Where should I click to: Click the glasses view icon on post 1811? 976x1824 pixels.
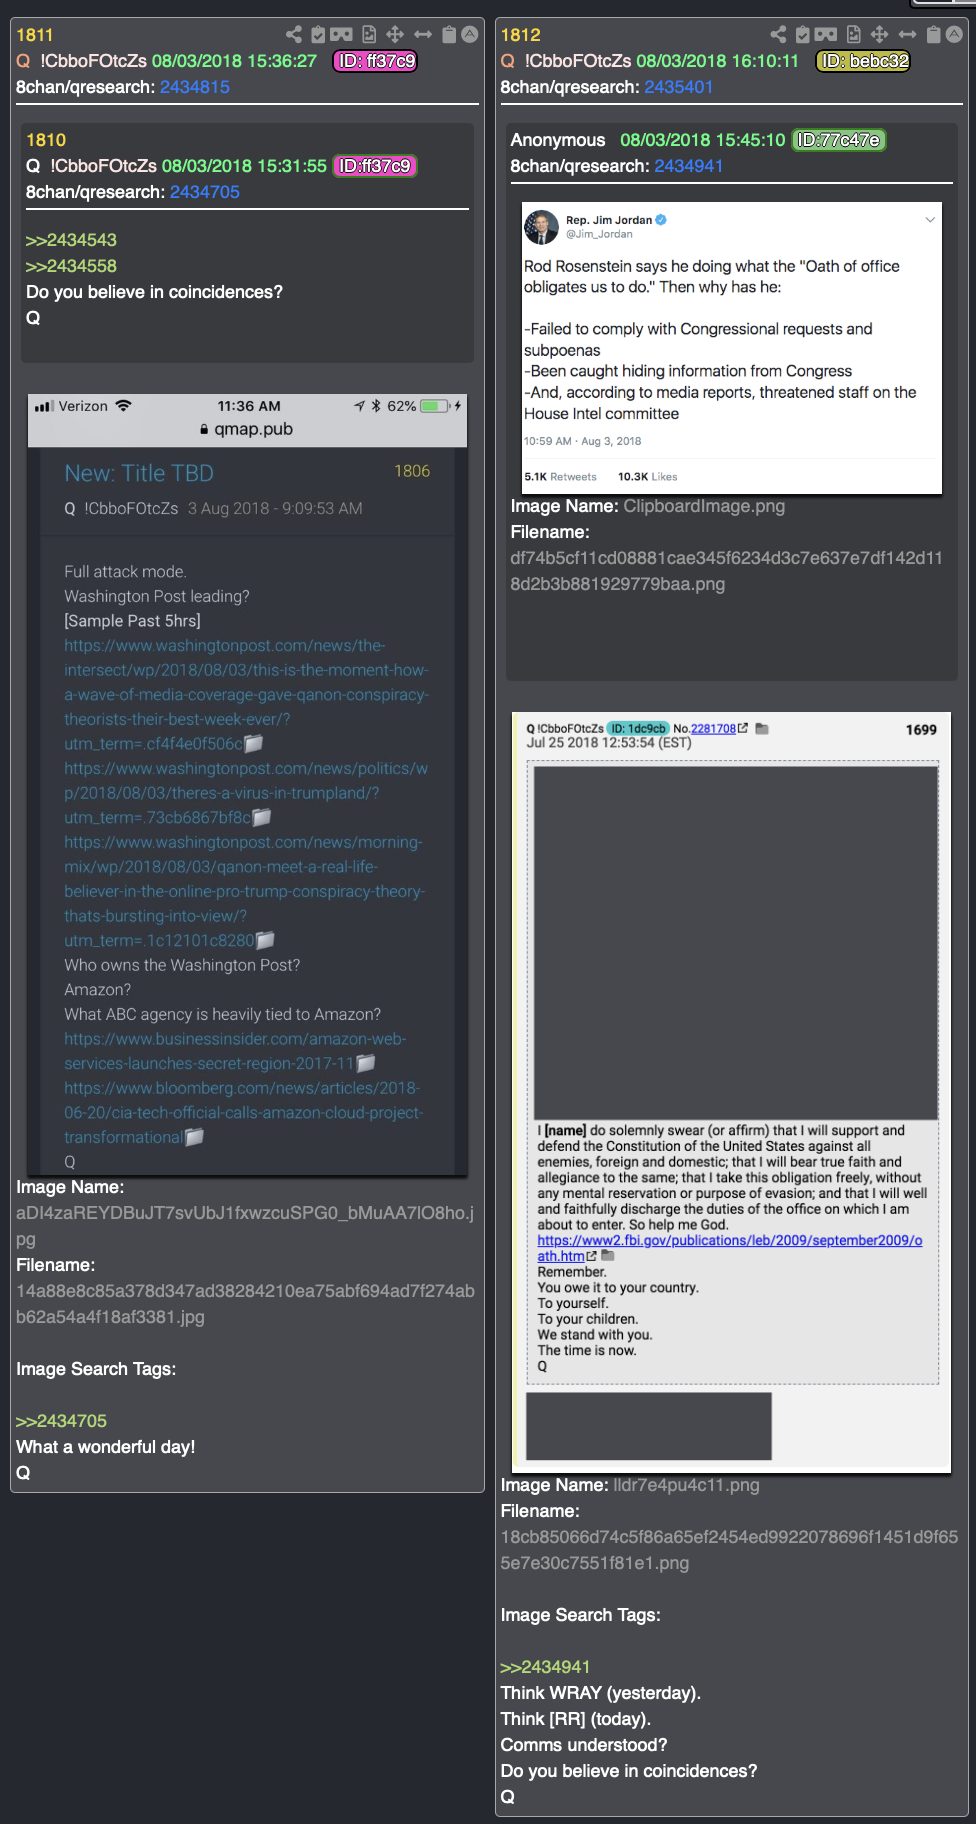(342, 35)
